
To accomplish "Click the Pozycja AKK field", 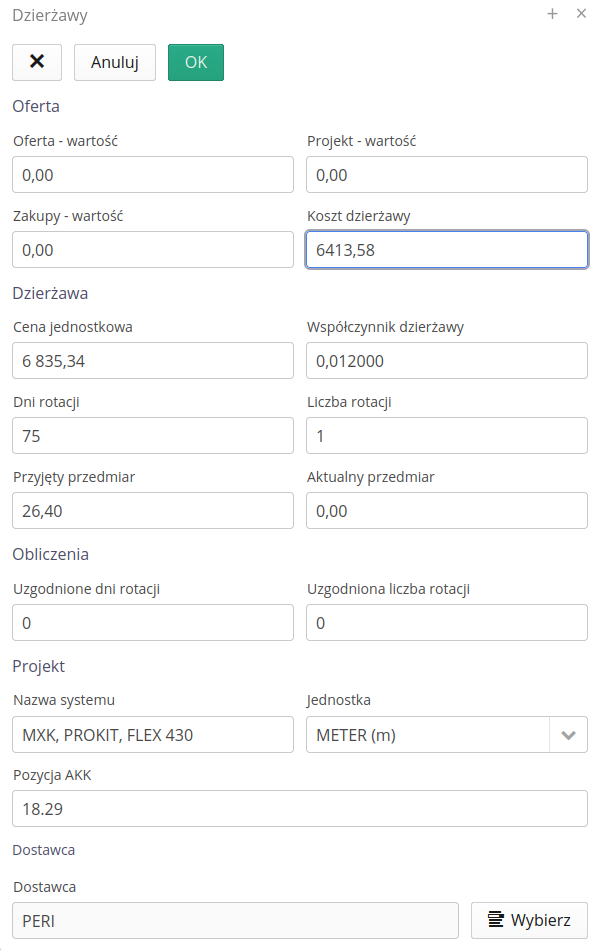I will pos(300,808).
